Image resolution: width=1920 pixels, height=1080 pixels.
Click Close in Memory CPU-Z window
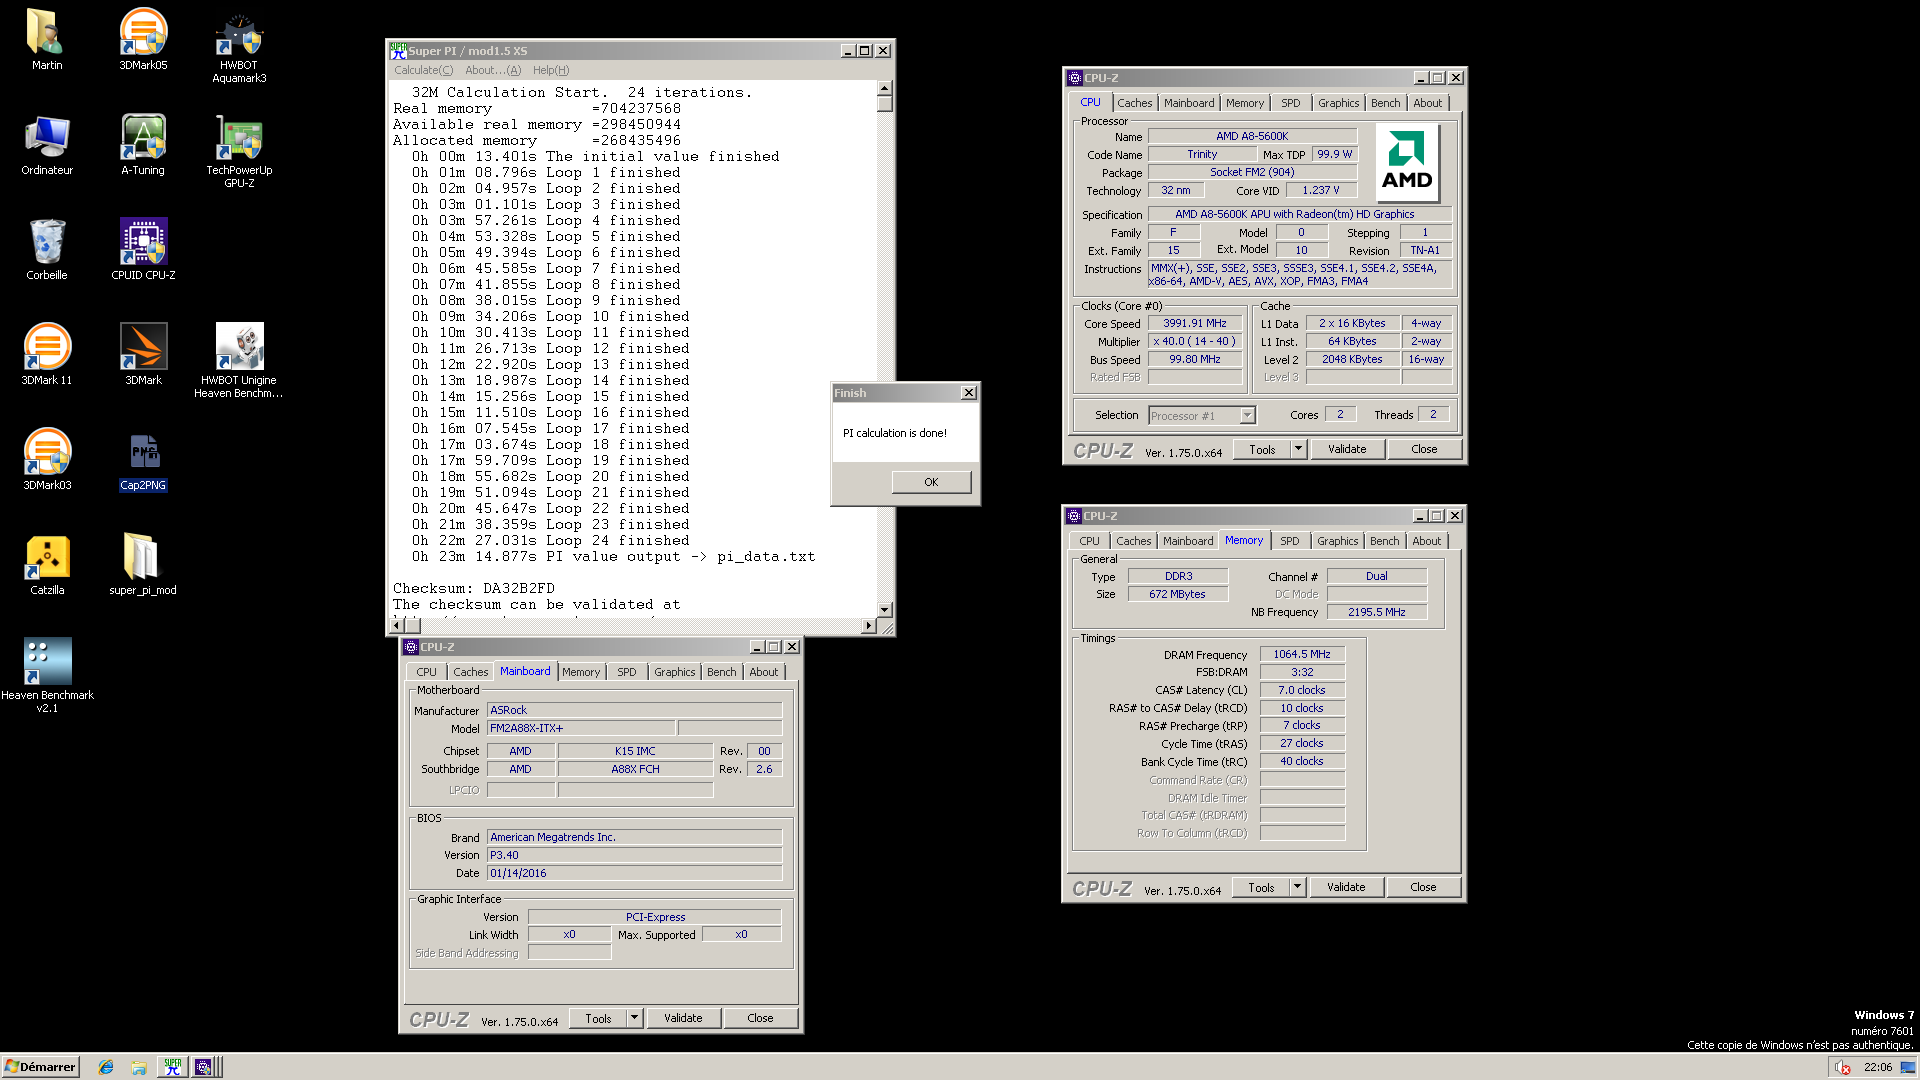tap(1423, 887)
